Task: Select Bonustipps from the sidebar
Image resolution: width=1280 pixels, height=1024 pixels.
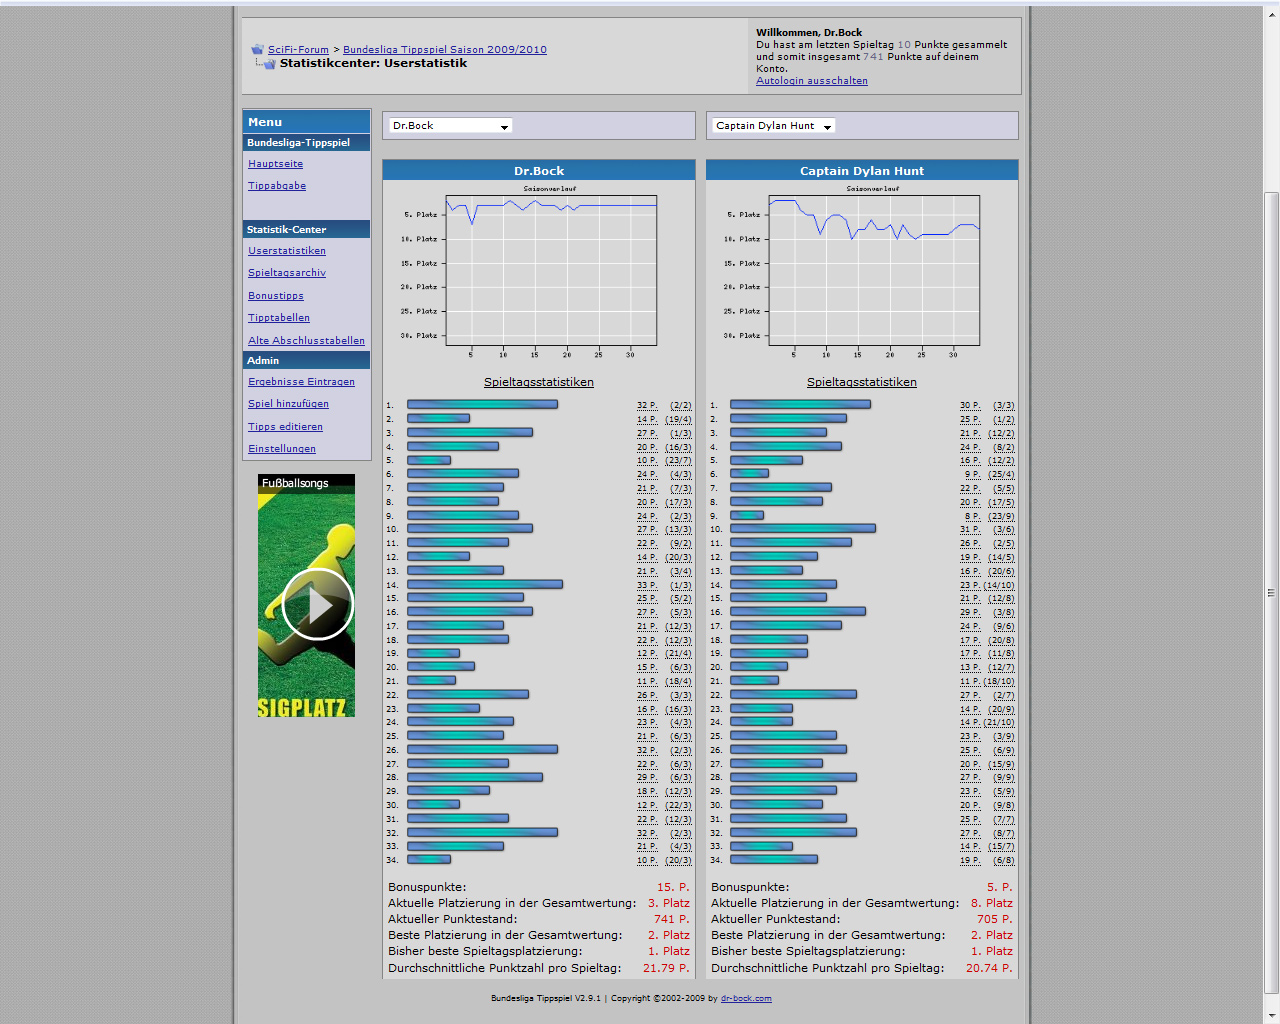Action: click(x=276, y=296)
